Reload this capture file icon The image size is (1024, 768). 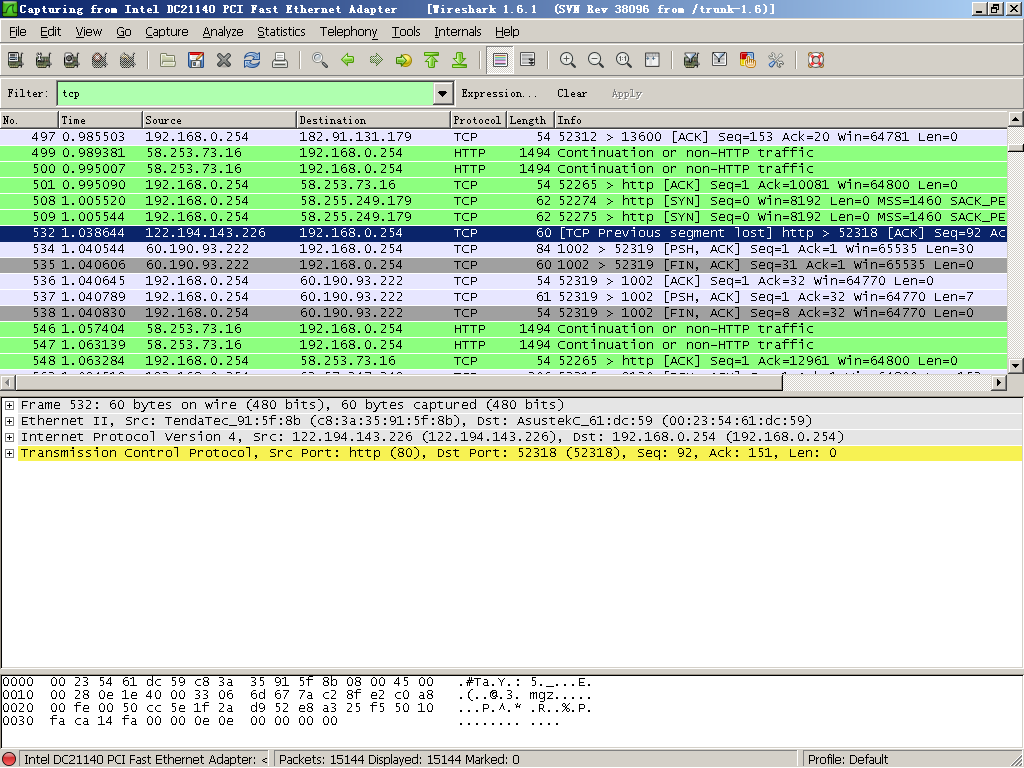click(252, 61)
